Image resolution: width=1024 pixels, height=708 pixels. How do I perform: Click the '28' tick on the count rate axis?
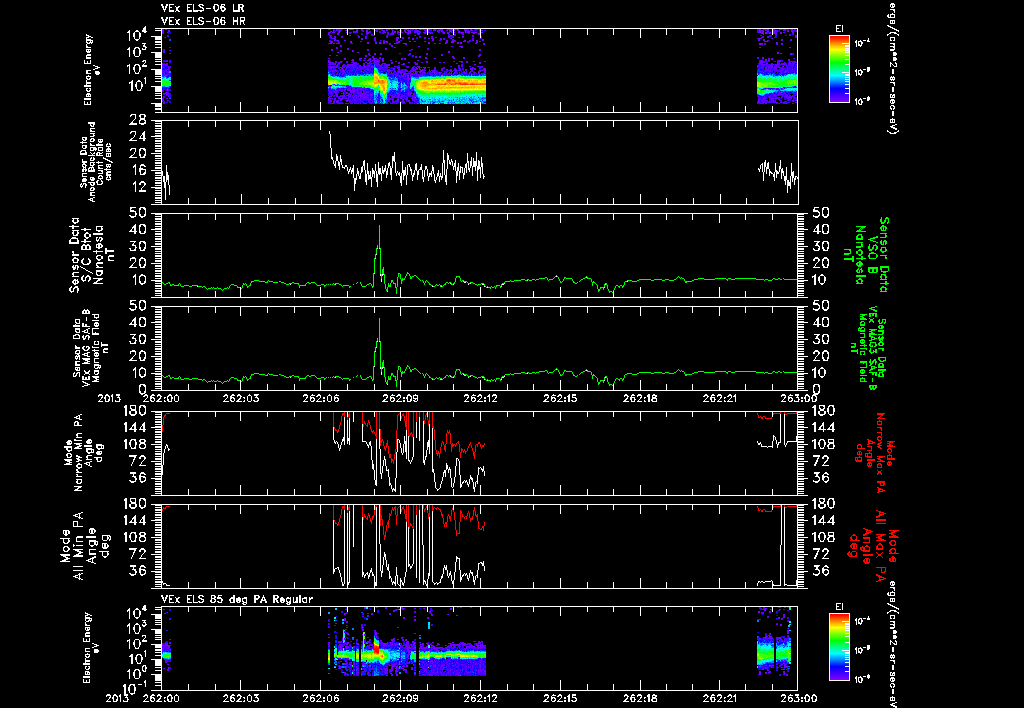coord(137,120)
